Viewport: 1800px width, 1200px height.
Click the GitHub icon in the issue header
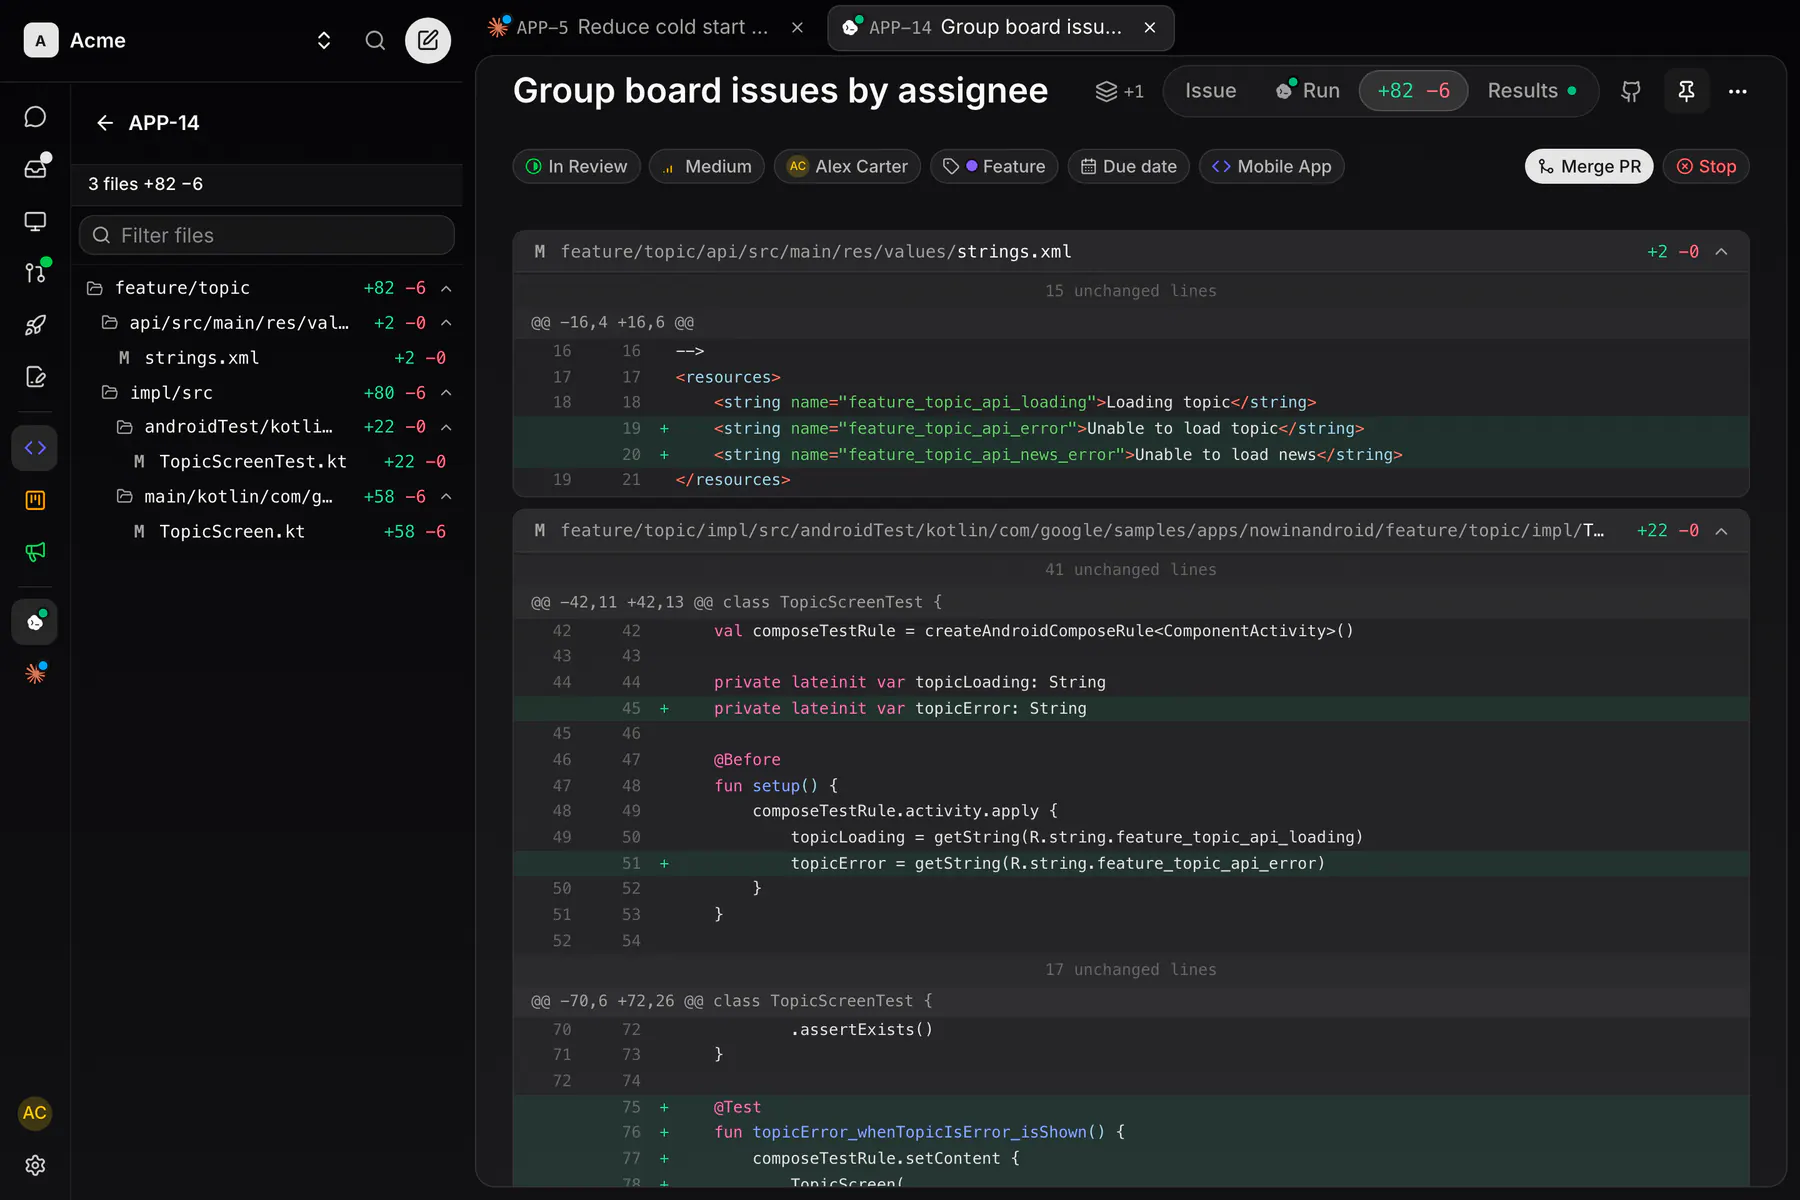coord(1631,91)
